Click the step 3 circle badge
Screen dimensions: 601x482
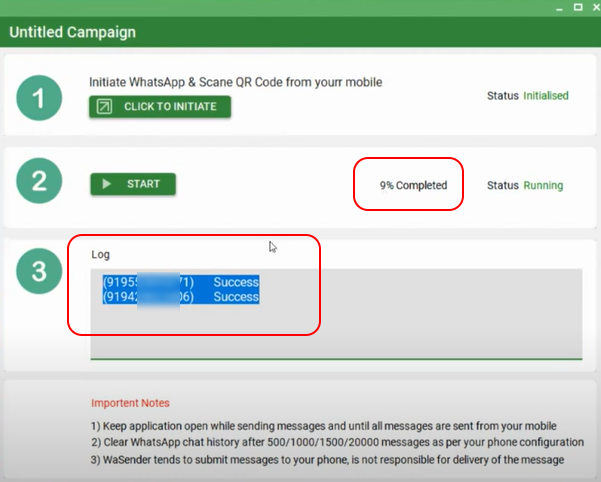(x=38, y=273)
